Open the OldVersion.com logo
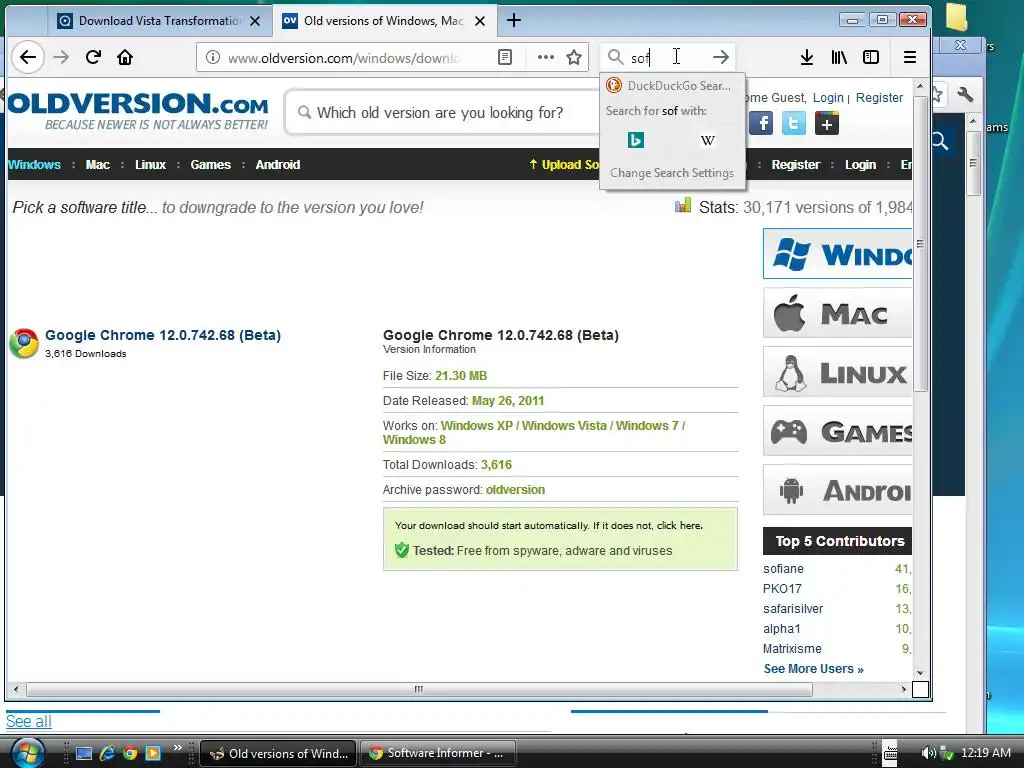 [x=138, y=110]
